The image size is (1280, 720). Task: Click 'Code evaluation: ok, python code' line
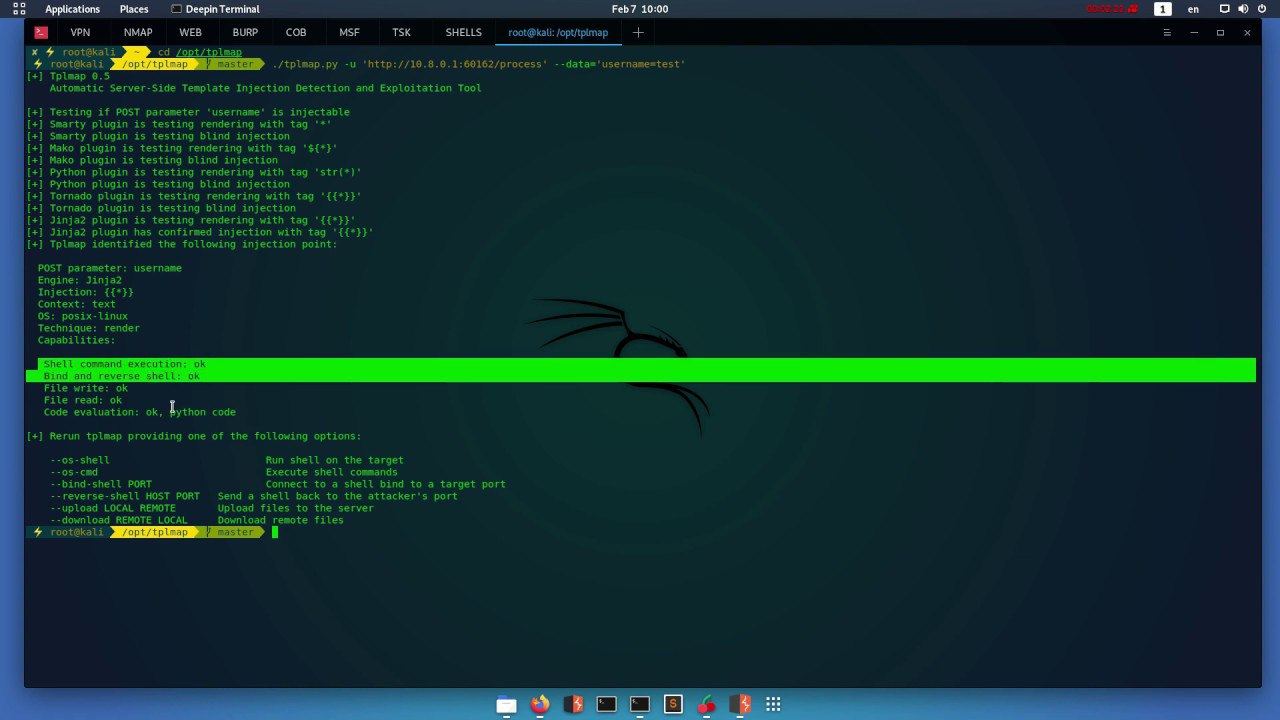[x=140, y=412]
